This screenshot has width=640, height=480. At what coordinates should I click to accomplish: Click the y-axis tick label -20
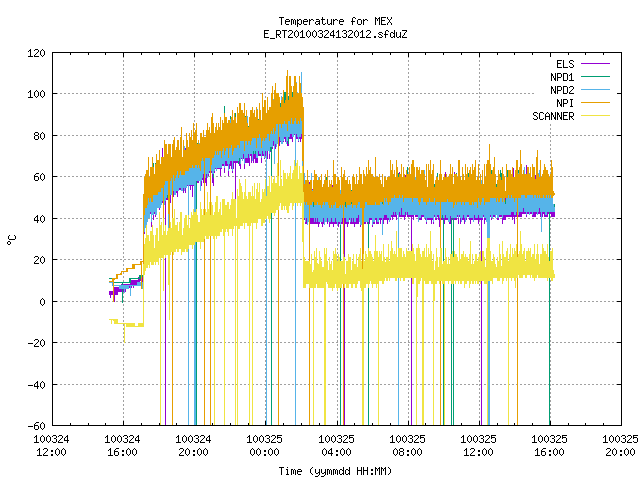click(36, 343)
